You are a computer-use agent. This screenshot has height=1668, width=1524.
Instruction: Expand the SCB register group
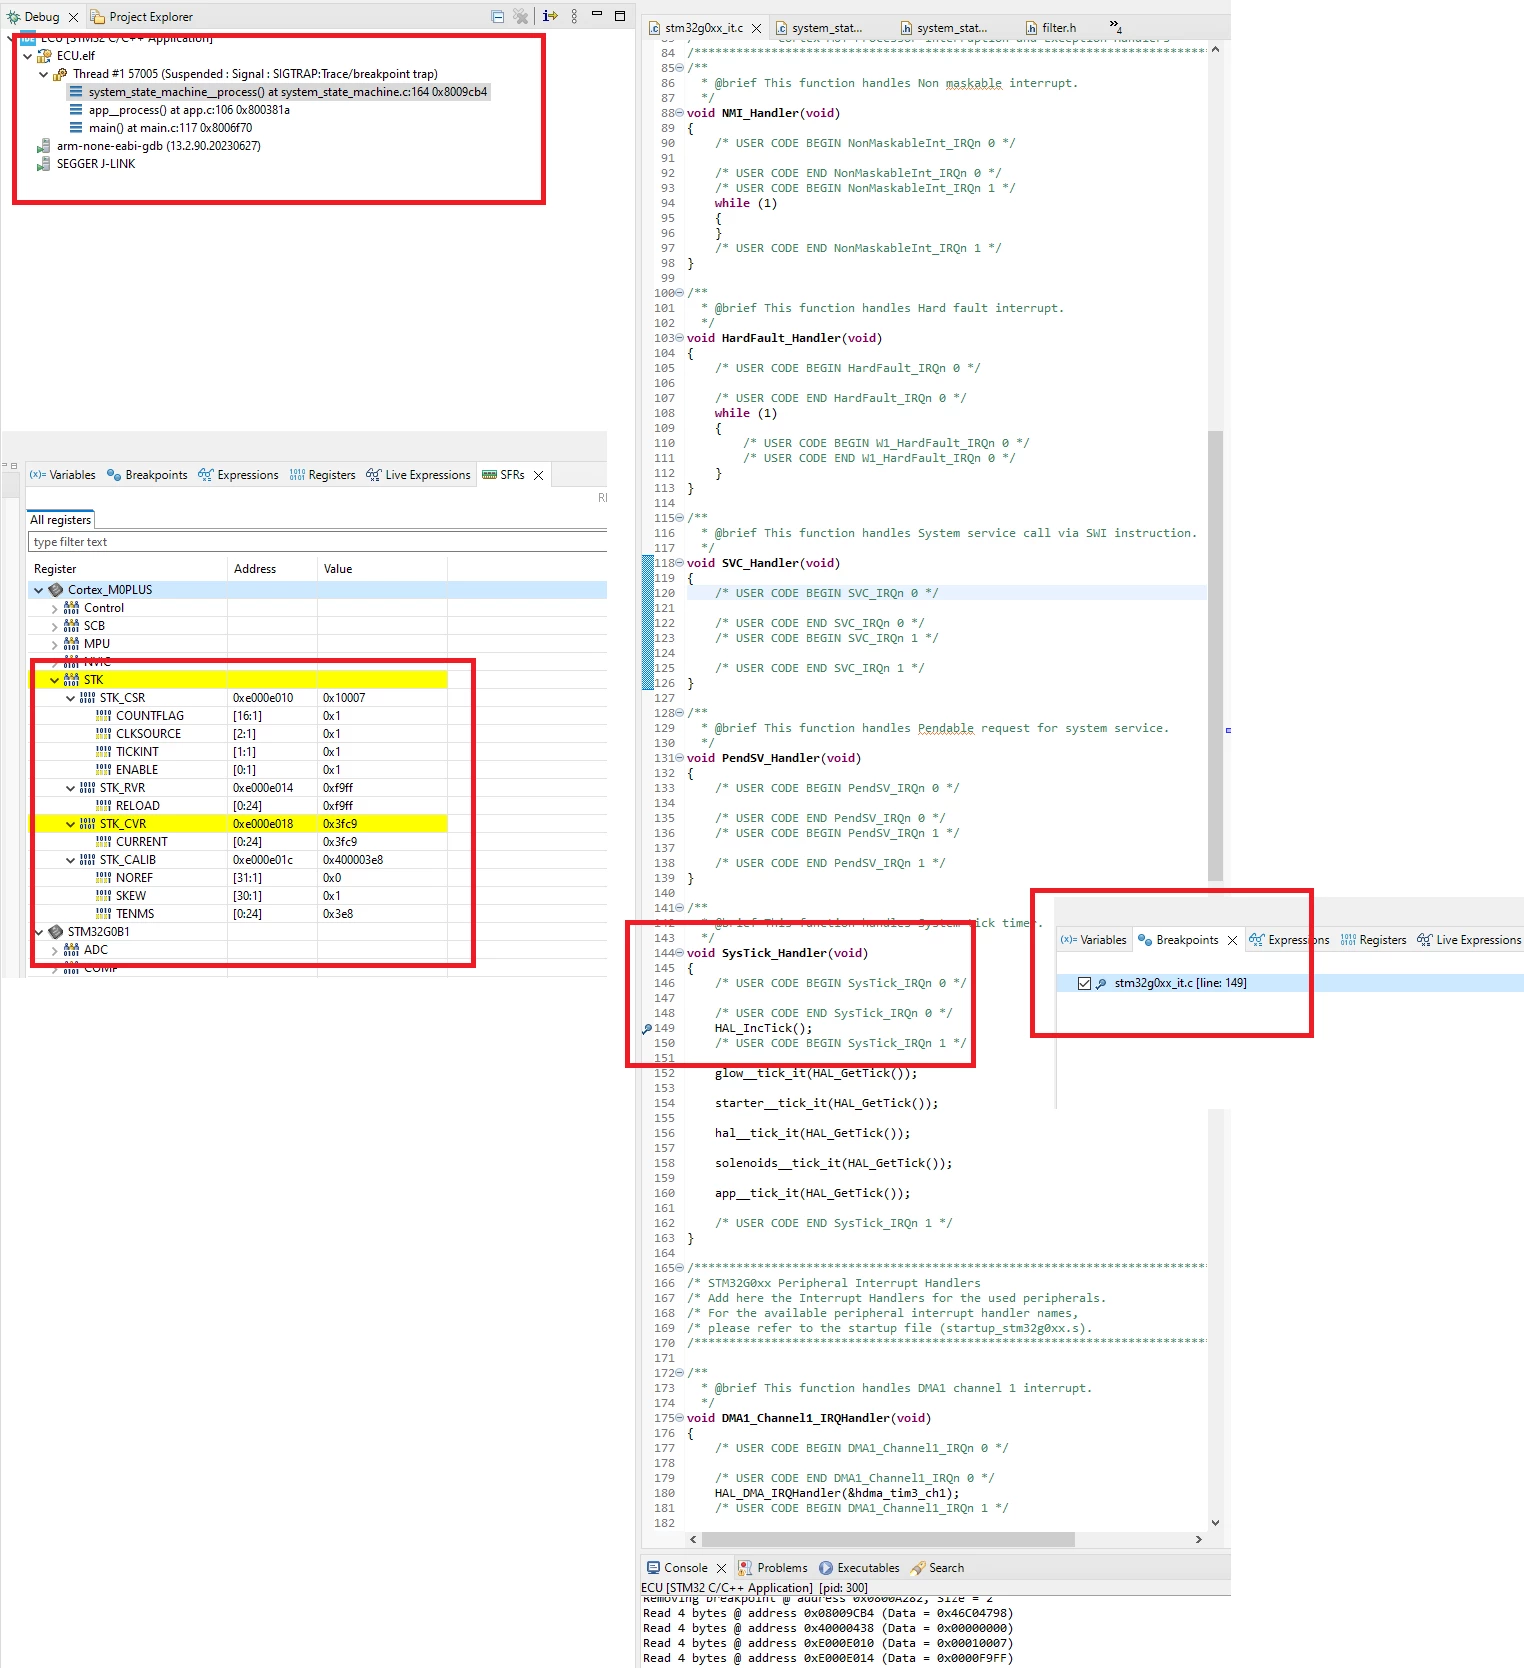click(x=54, y=626)
